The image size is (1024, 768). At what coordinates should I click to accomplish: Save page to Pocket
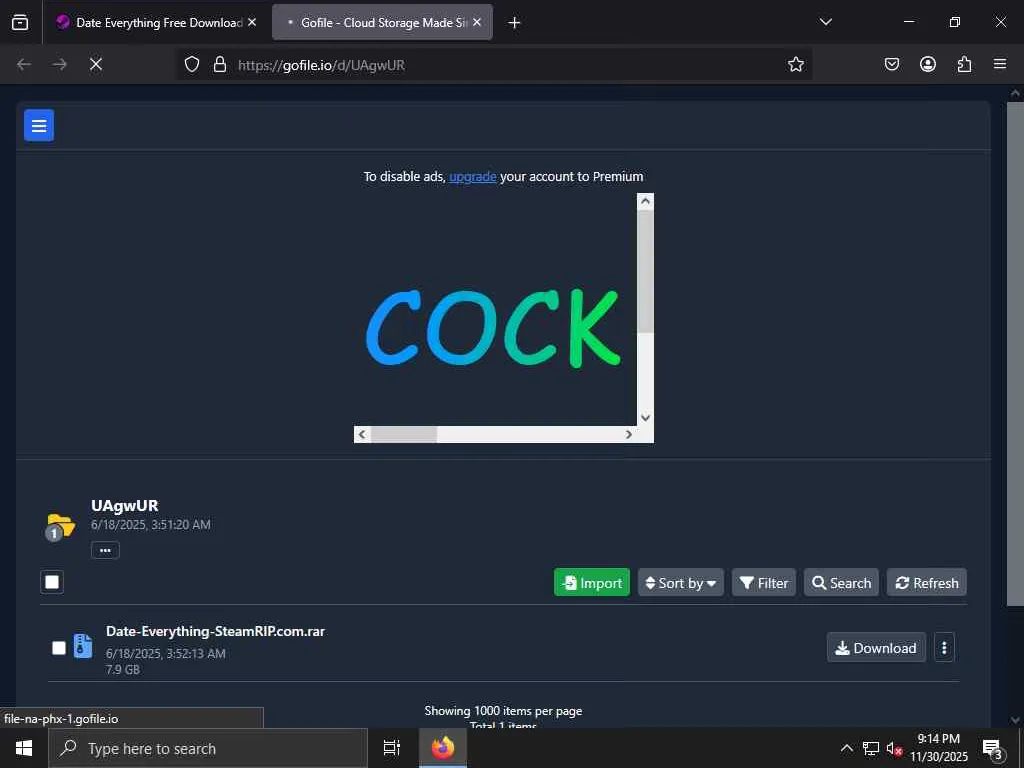(x=891, y=64)
